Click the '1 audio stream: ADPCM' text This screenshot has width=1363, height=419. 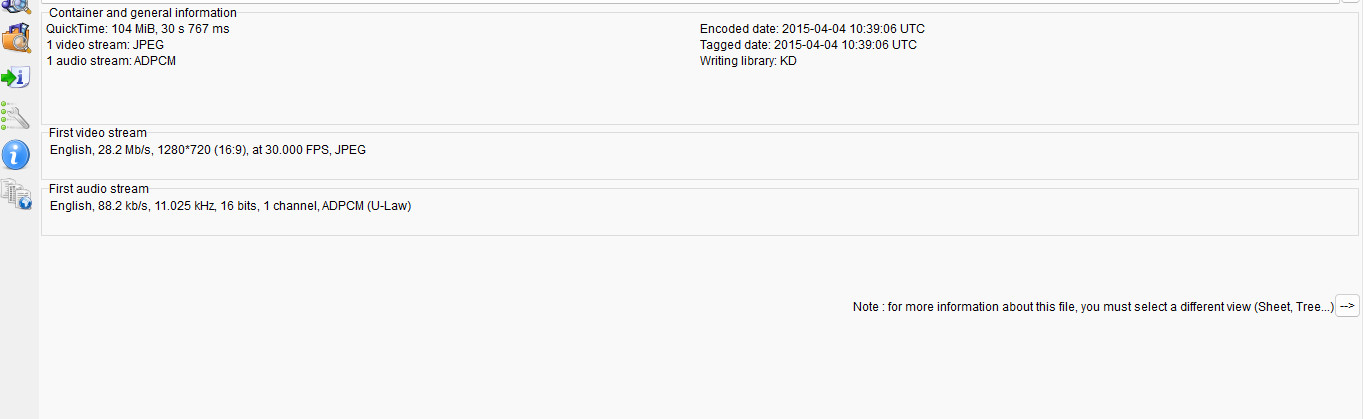point(112,61)
